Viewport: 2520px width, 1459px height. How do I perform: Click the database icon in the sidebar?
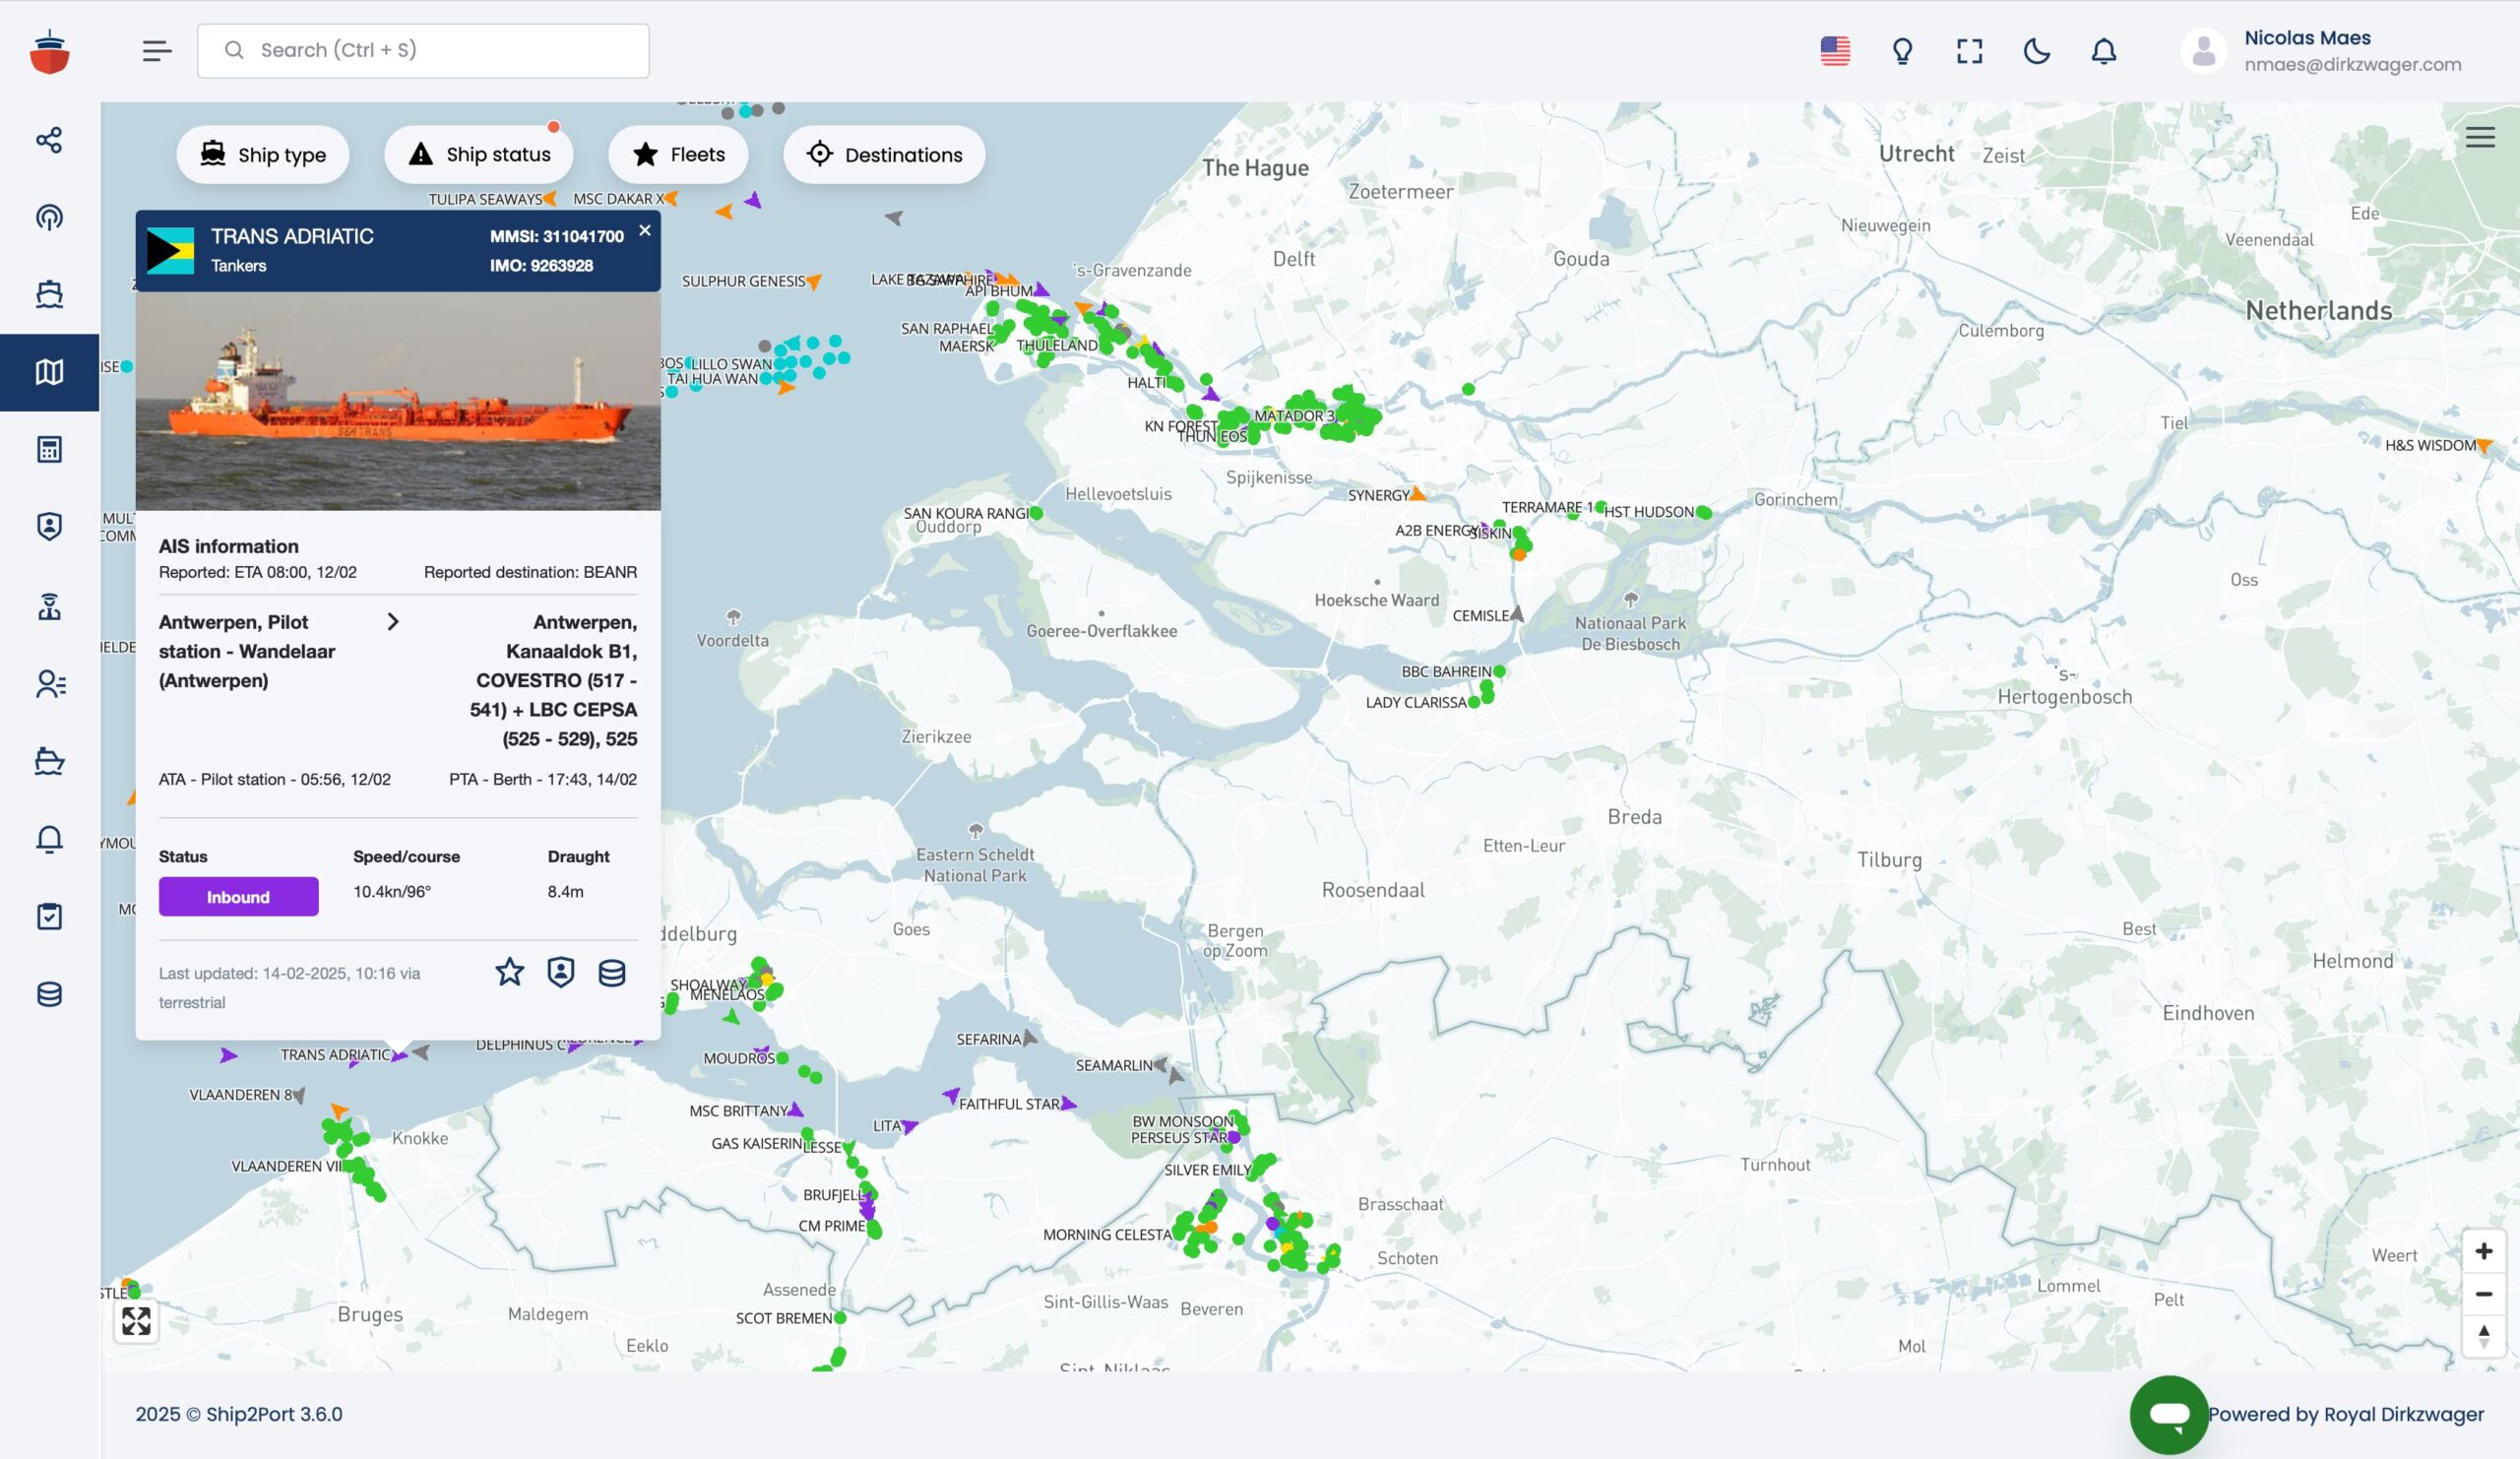click(49, 994)
